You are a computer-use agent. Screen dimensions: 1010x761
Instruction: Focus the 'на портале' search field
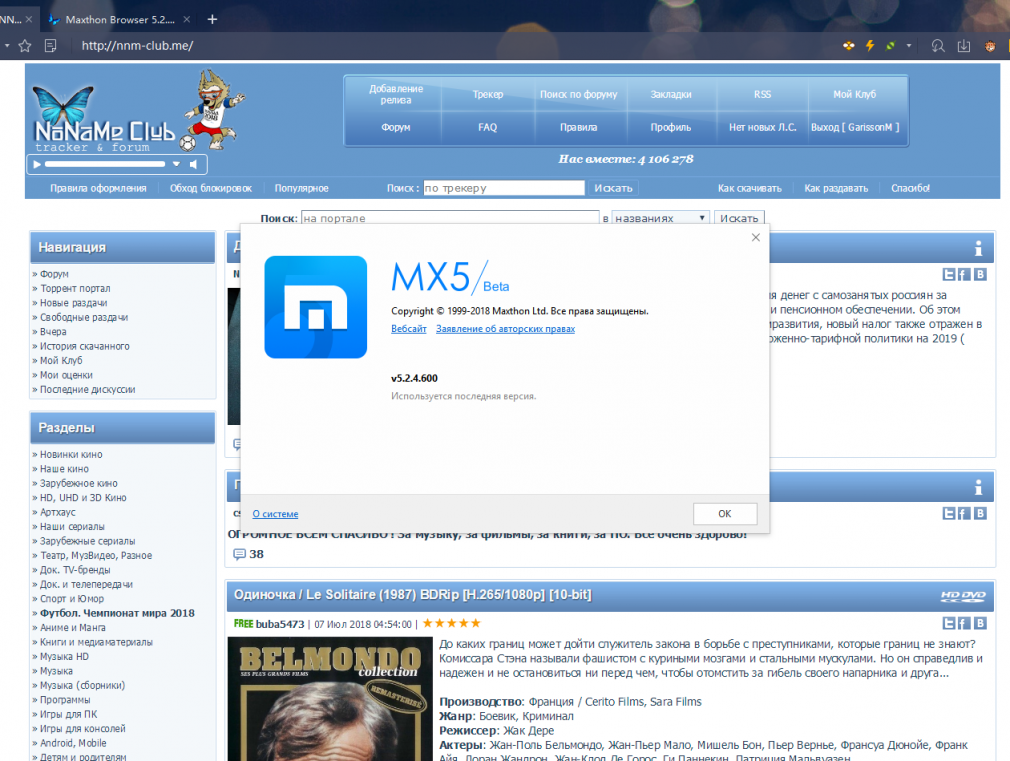pos(450,218)
